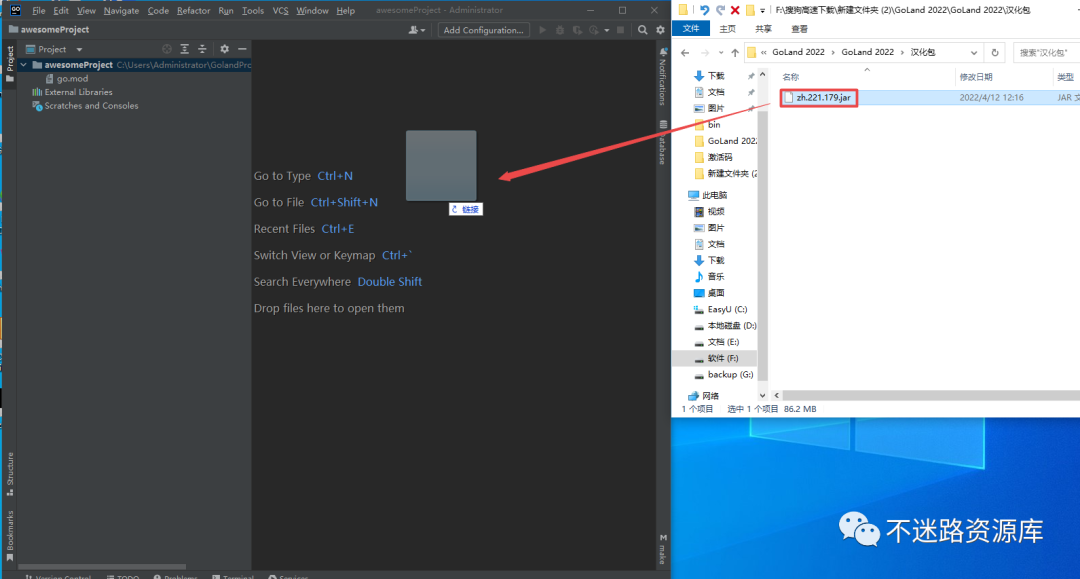Sort by the 修改日期 column header
Image resolution: width=1080 pixels, height=579 pixels.
click(x=976, y=77)
